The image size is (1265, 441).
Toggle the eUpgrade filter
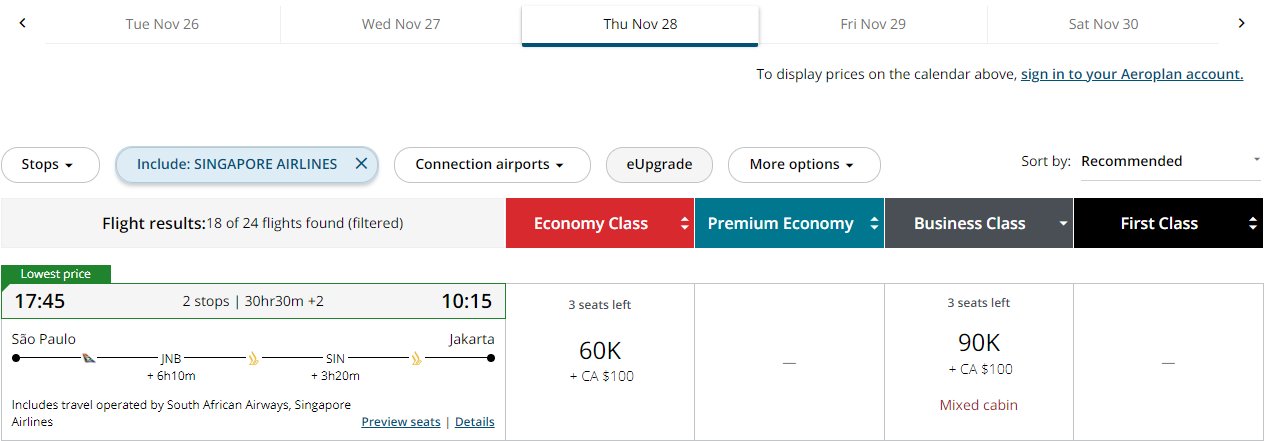point(659,165)
